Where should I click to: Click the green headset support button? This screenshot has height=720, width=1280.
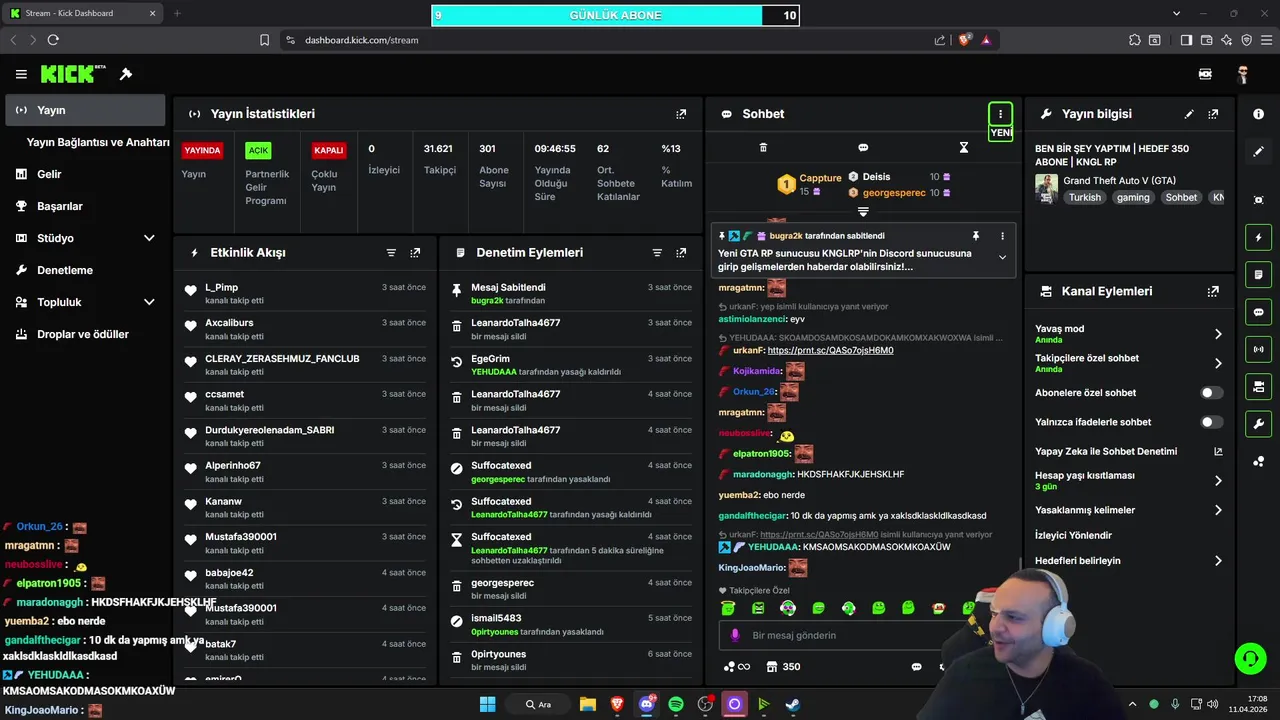click(x=1250, y=658)
